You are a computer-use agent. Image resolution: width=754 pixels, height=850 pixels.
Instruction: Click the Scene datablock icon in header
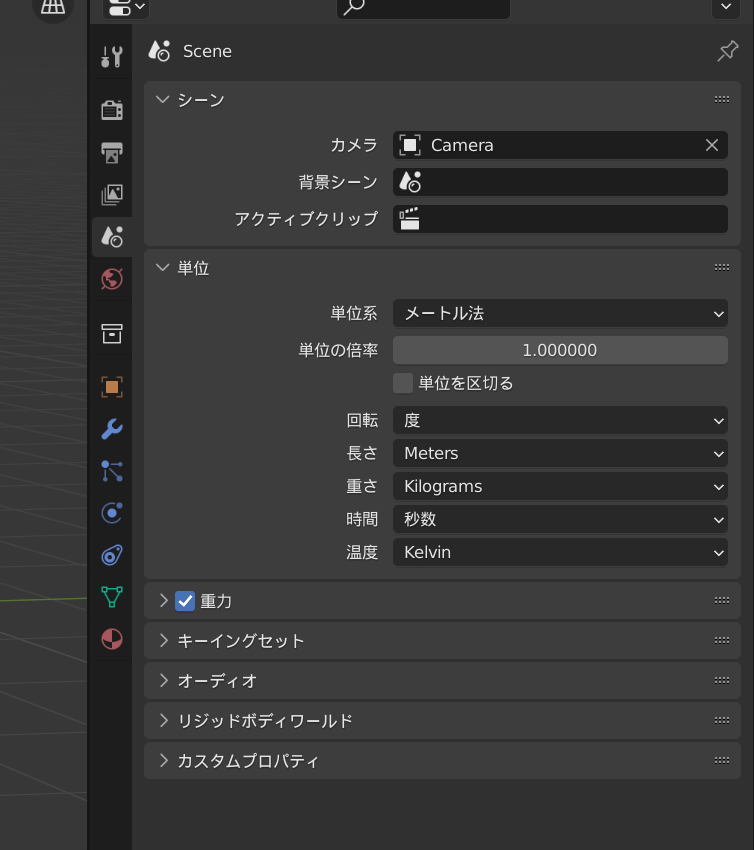(x=159, y=51)
